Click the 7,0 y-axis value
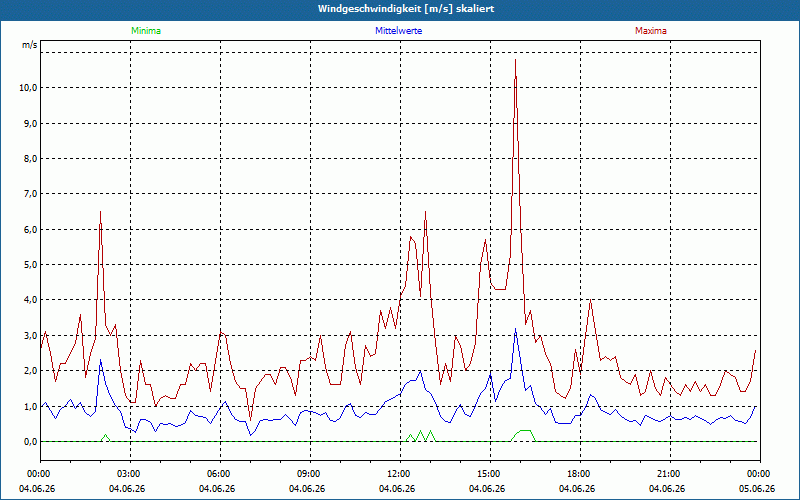Viewport: 800px width, 500px height. coord(30,194)
